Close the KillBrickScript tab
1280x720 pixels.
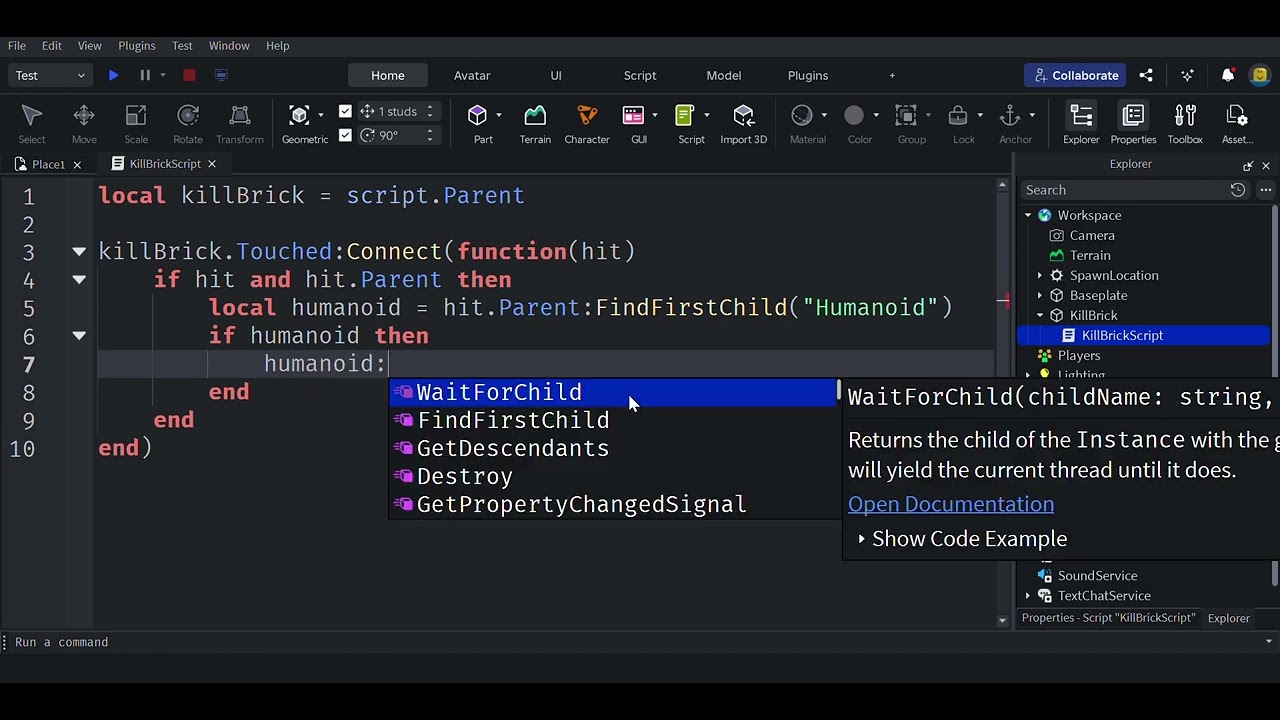click(212, 164)
